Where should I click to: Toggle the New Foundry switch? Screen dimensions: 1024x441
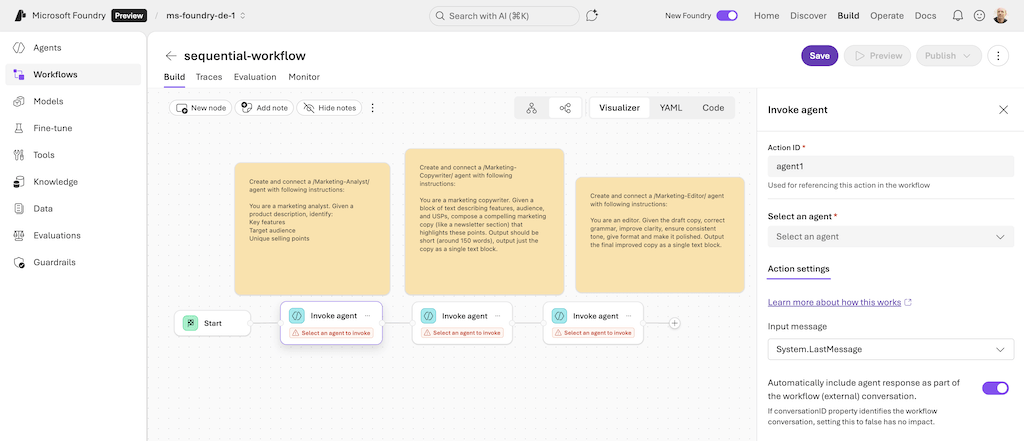tap(727, 16)
